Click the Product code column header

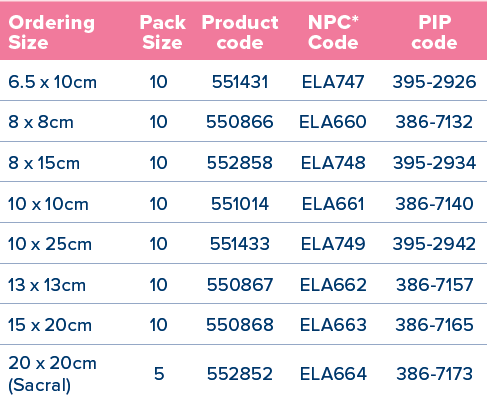[240, 32]
